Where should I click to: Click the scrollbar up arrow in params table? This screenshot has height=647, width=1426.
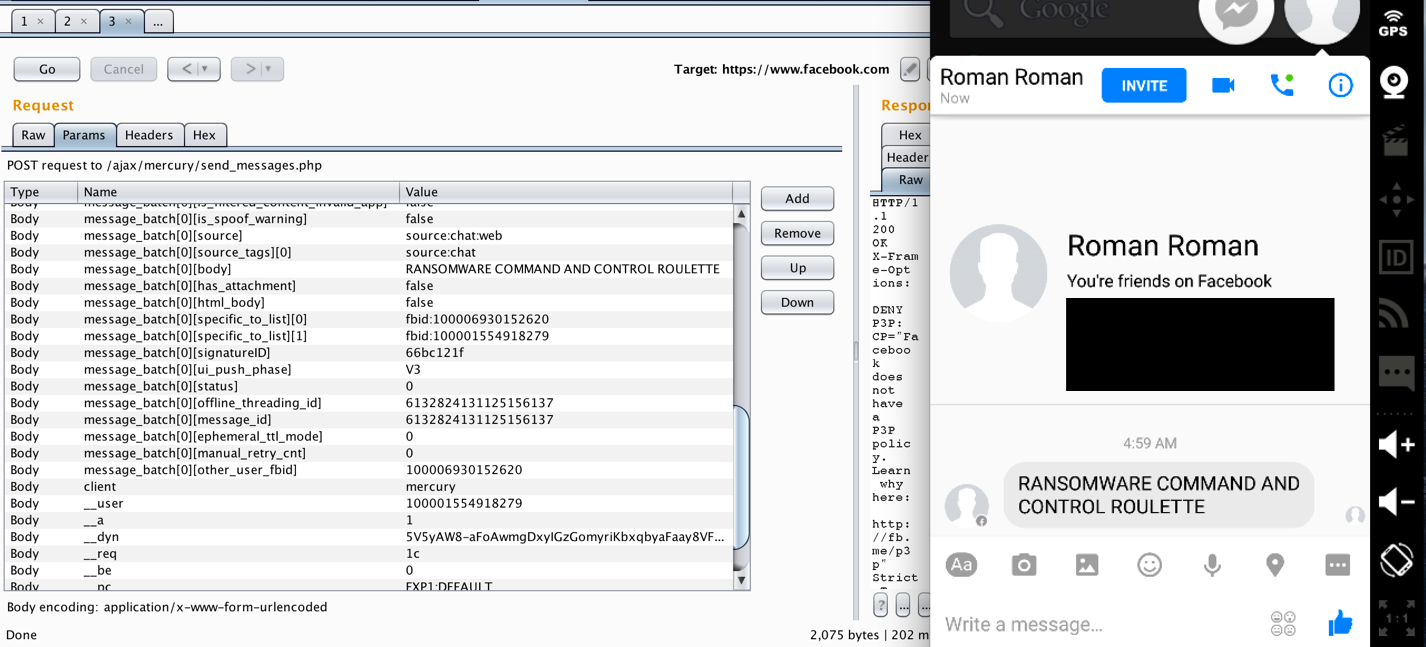pos(741,213)
